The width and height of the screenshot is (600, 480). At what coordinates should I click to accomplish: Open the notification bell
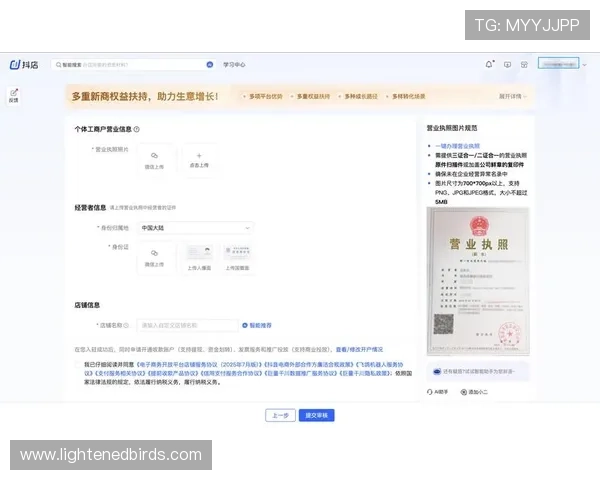tap(489, 64)
